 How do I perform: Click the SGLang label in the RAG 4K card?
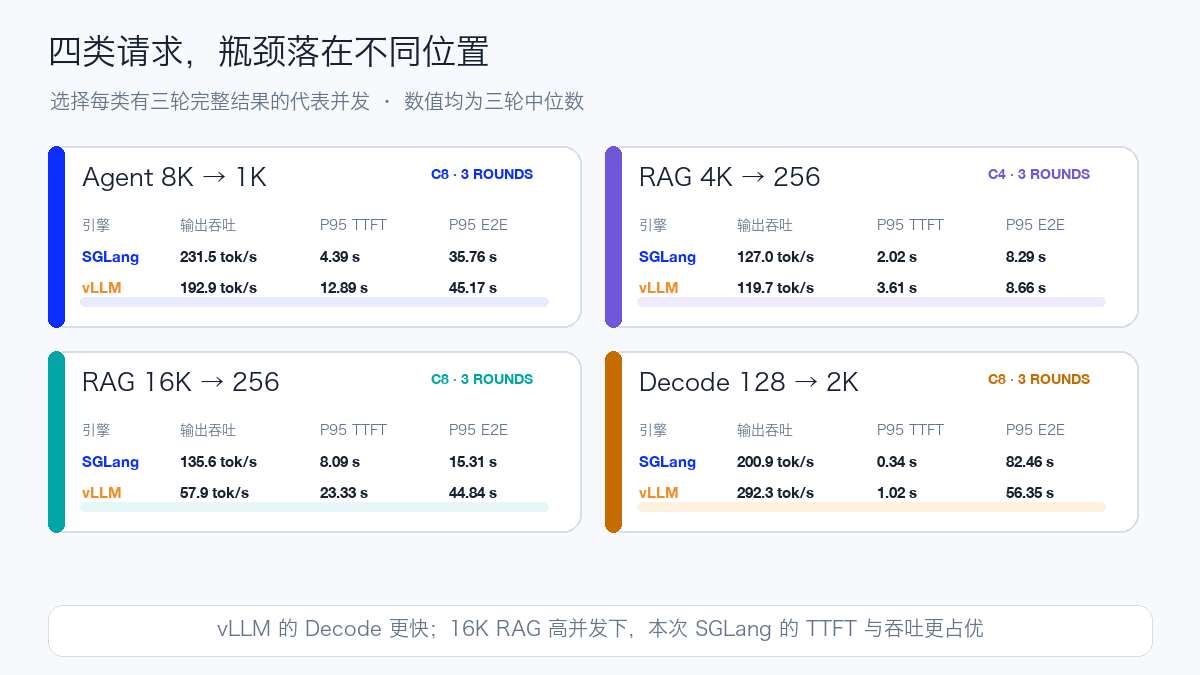coord(667,257)
